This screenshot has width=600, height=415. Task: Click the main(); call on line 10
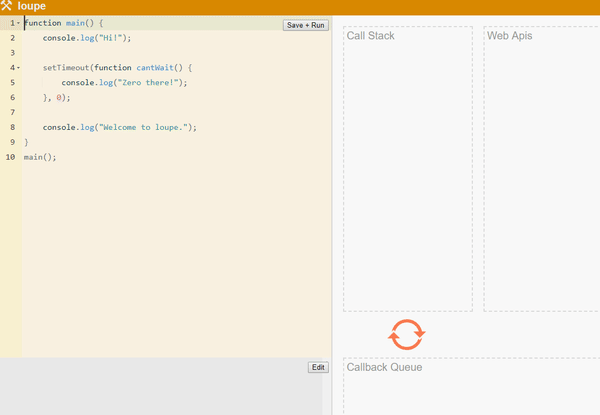click(x=40, y=157)
